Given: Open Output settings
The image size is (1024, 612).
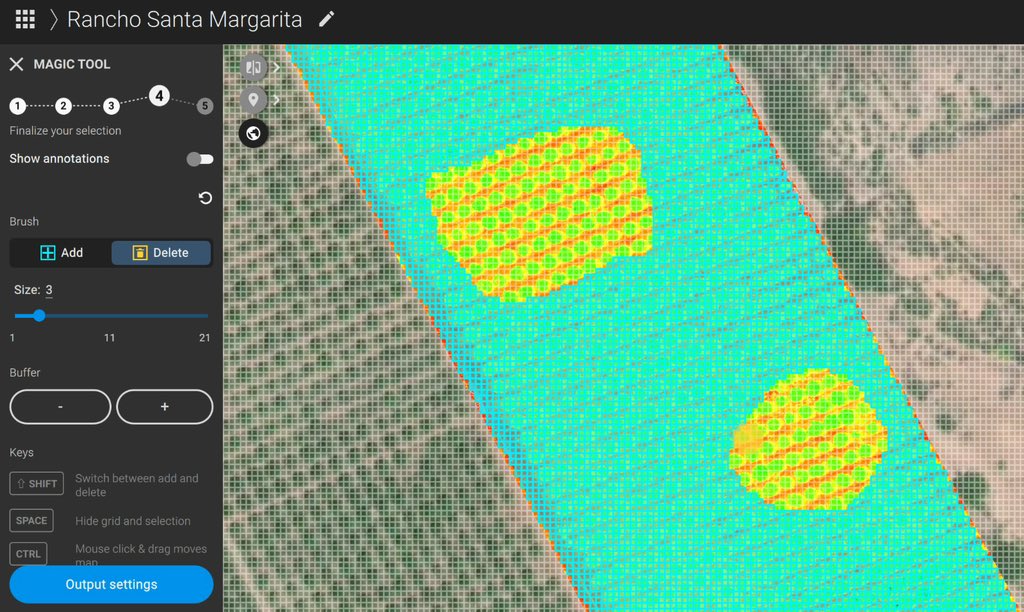Looking at the screenshot, I should coord(110,584).
